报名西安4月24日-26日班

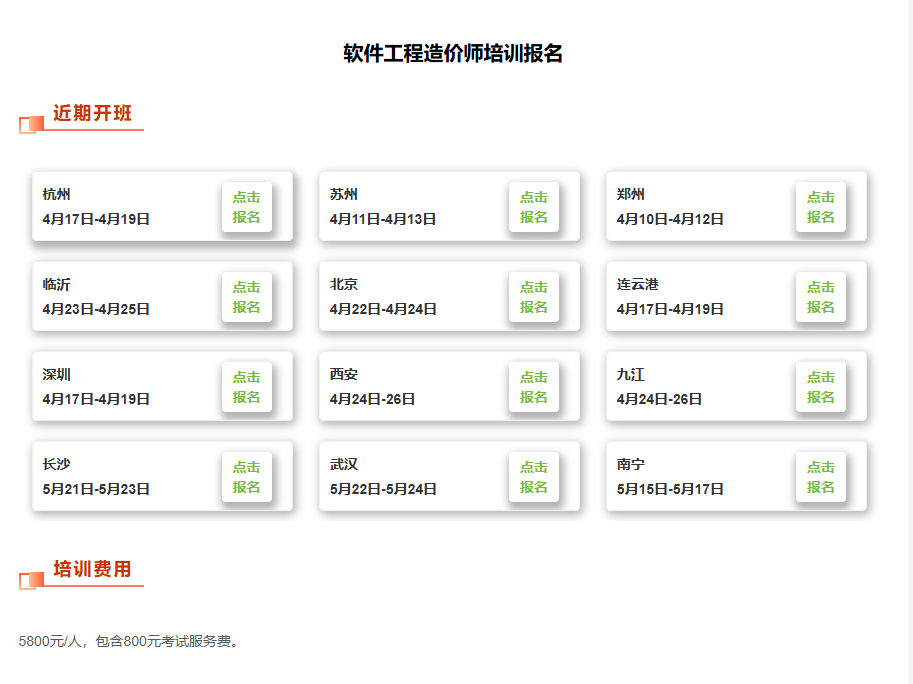coord(535,387)
